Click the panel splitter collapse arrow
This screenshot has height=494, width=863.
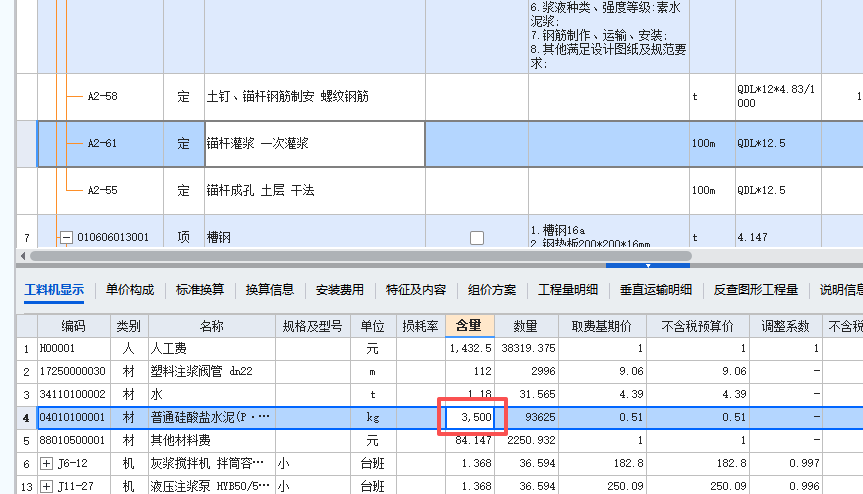point(648,266)
